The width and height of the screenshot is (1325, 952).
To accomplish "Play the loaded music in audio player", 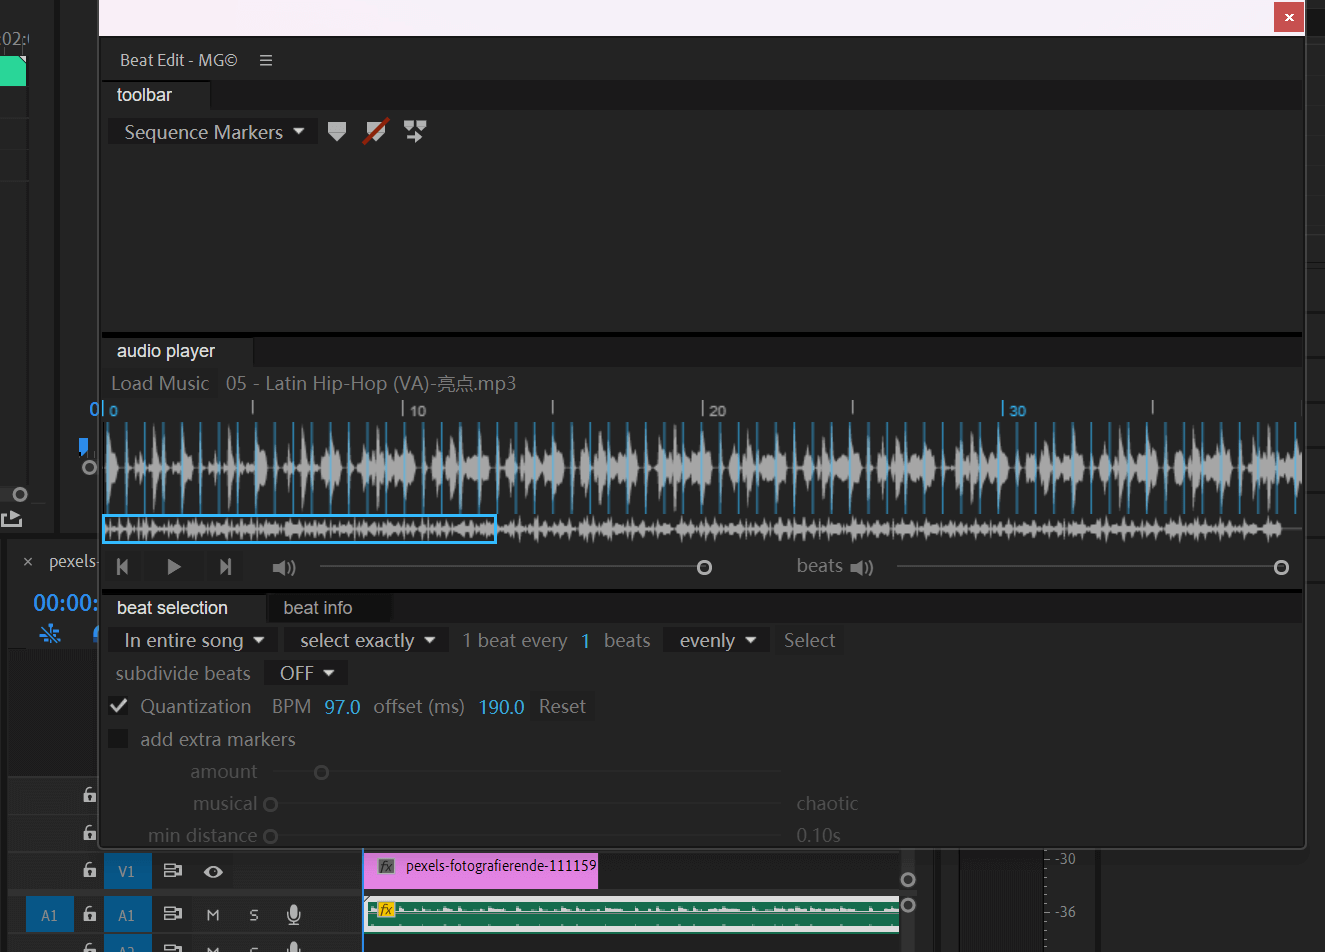I will 174,567.
